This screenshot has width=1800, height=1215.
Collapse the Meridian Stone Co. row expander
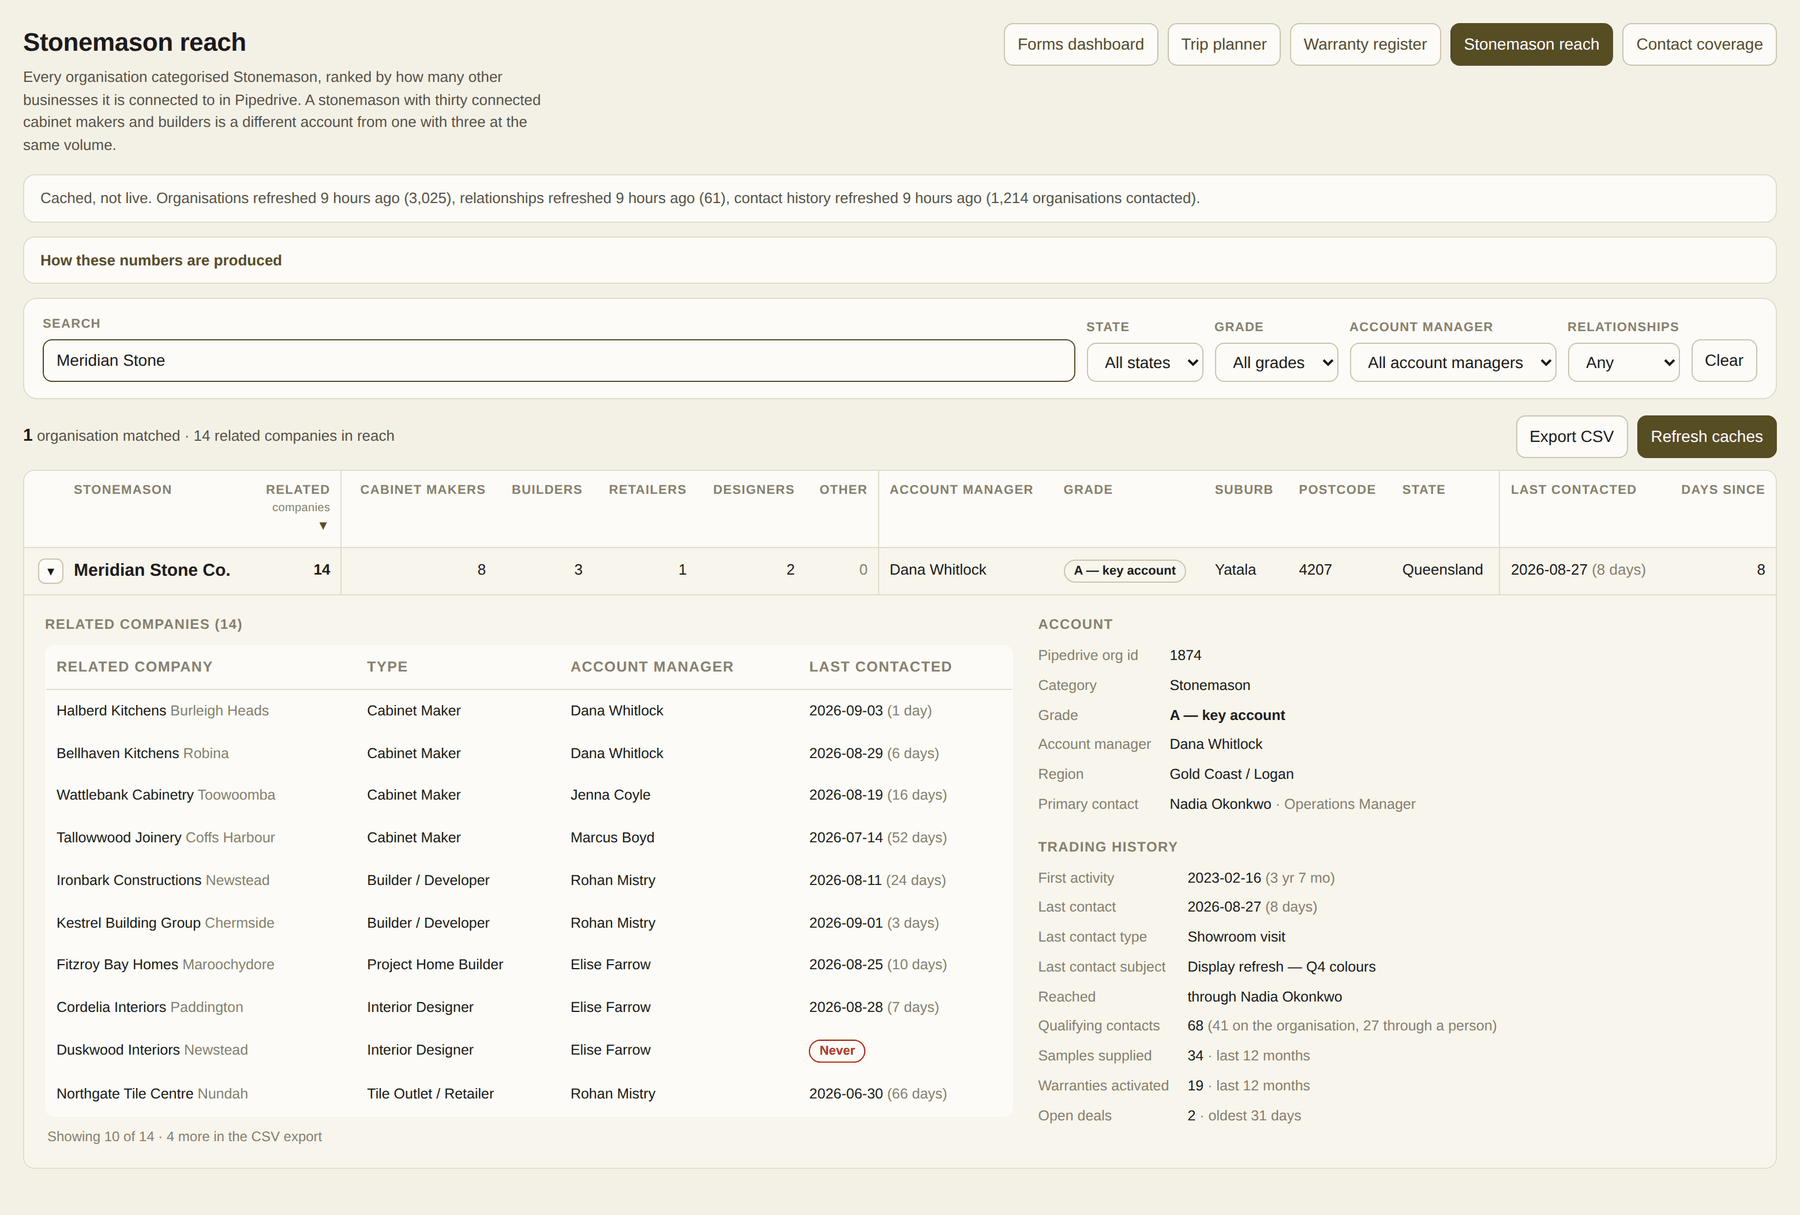51,571
